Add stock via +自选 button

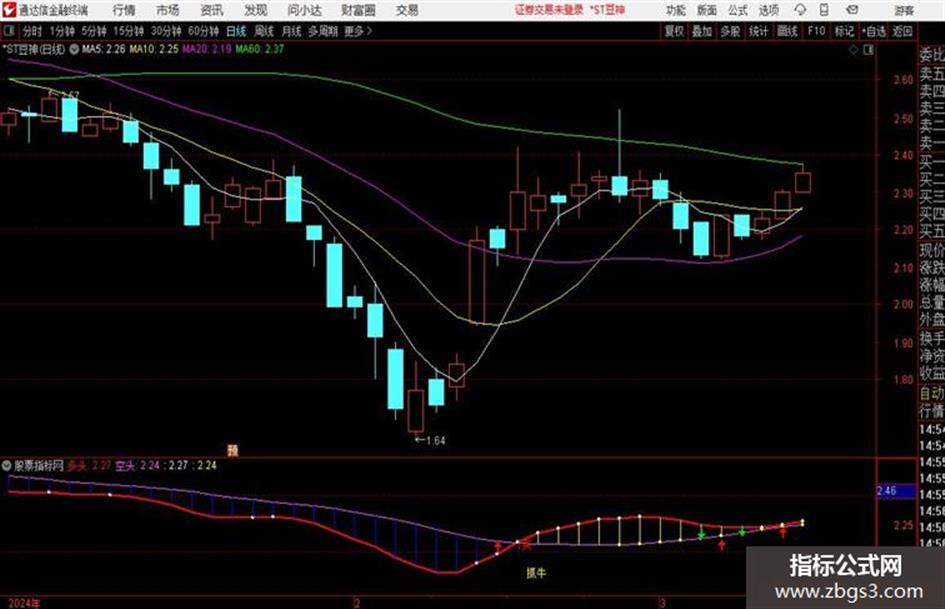click(x=873, y=31)
